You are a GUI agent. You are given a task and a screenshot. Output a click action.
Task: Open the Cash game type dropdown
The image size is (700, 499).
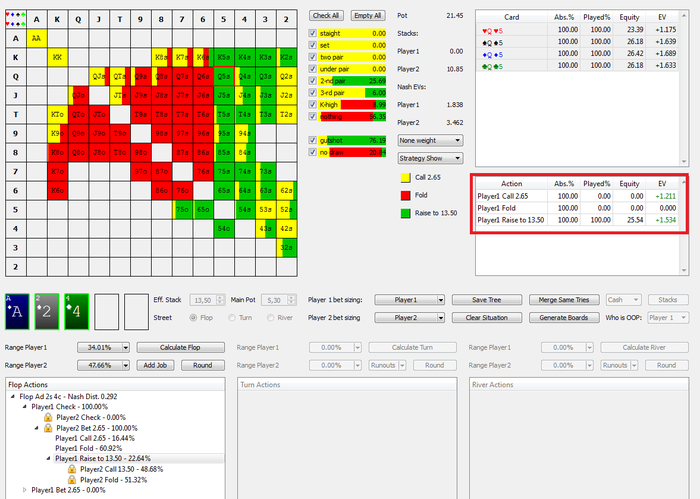(624, 299)
